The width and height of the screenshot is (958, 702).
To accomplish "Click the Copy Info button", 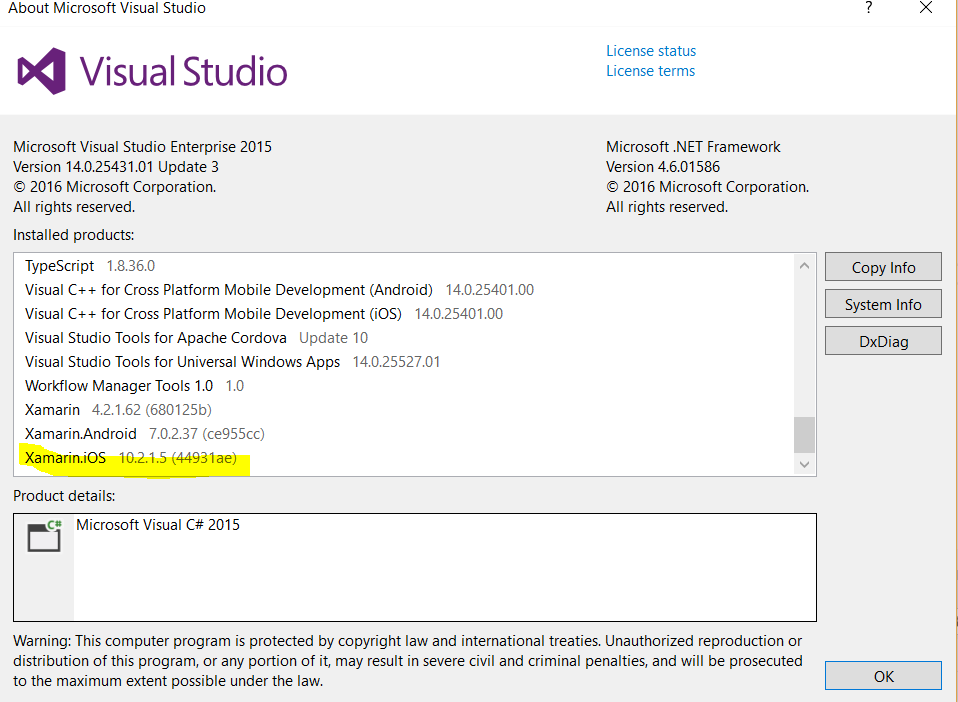I will (883, 267).
